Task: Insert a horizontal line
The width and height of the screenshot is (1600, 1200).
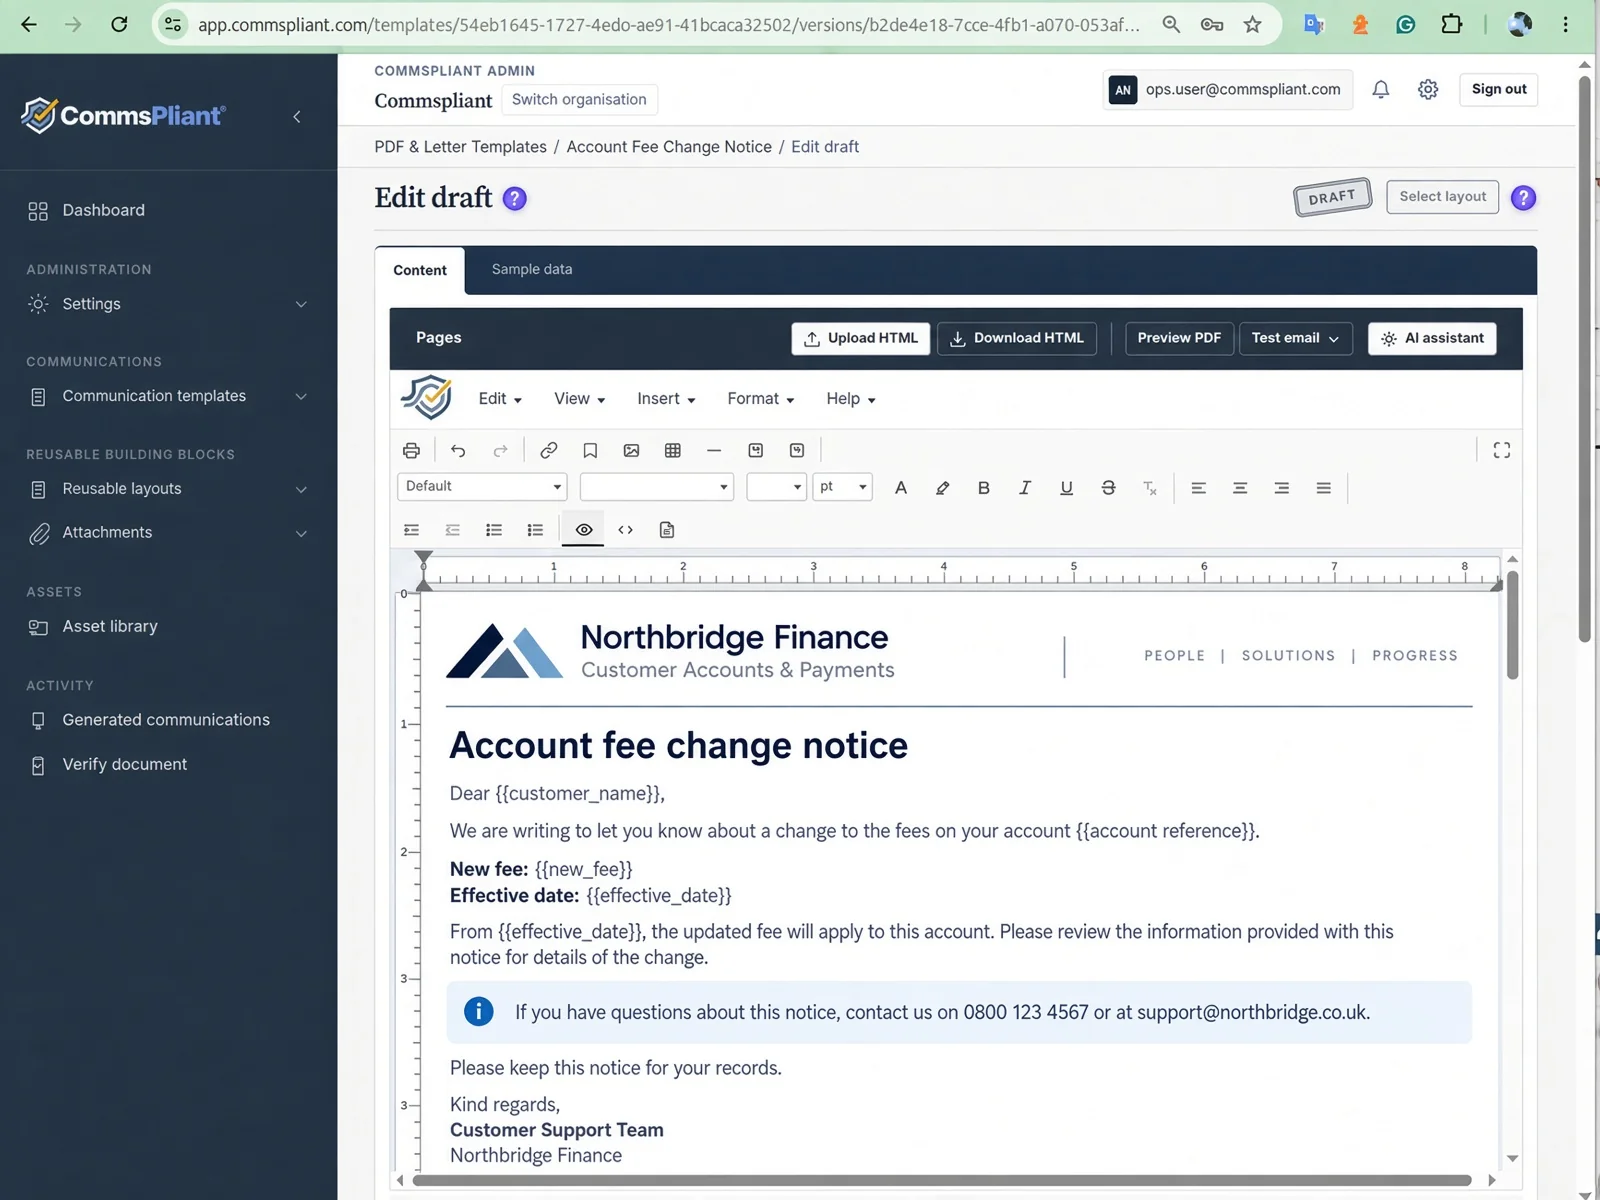Action: coord(714,450)
